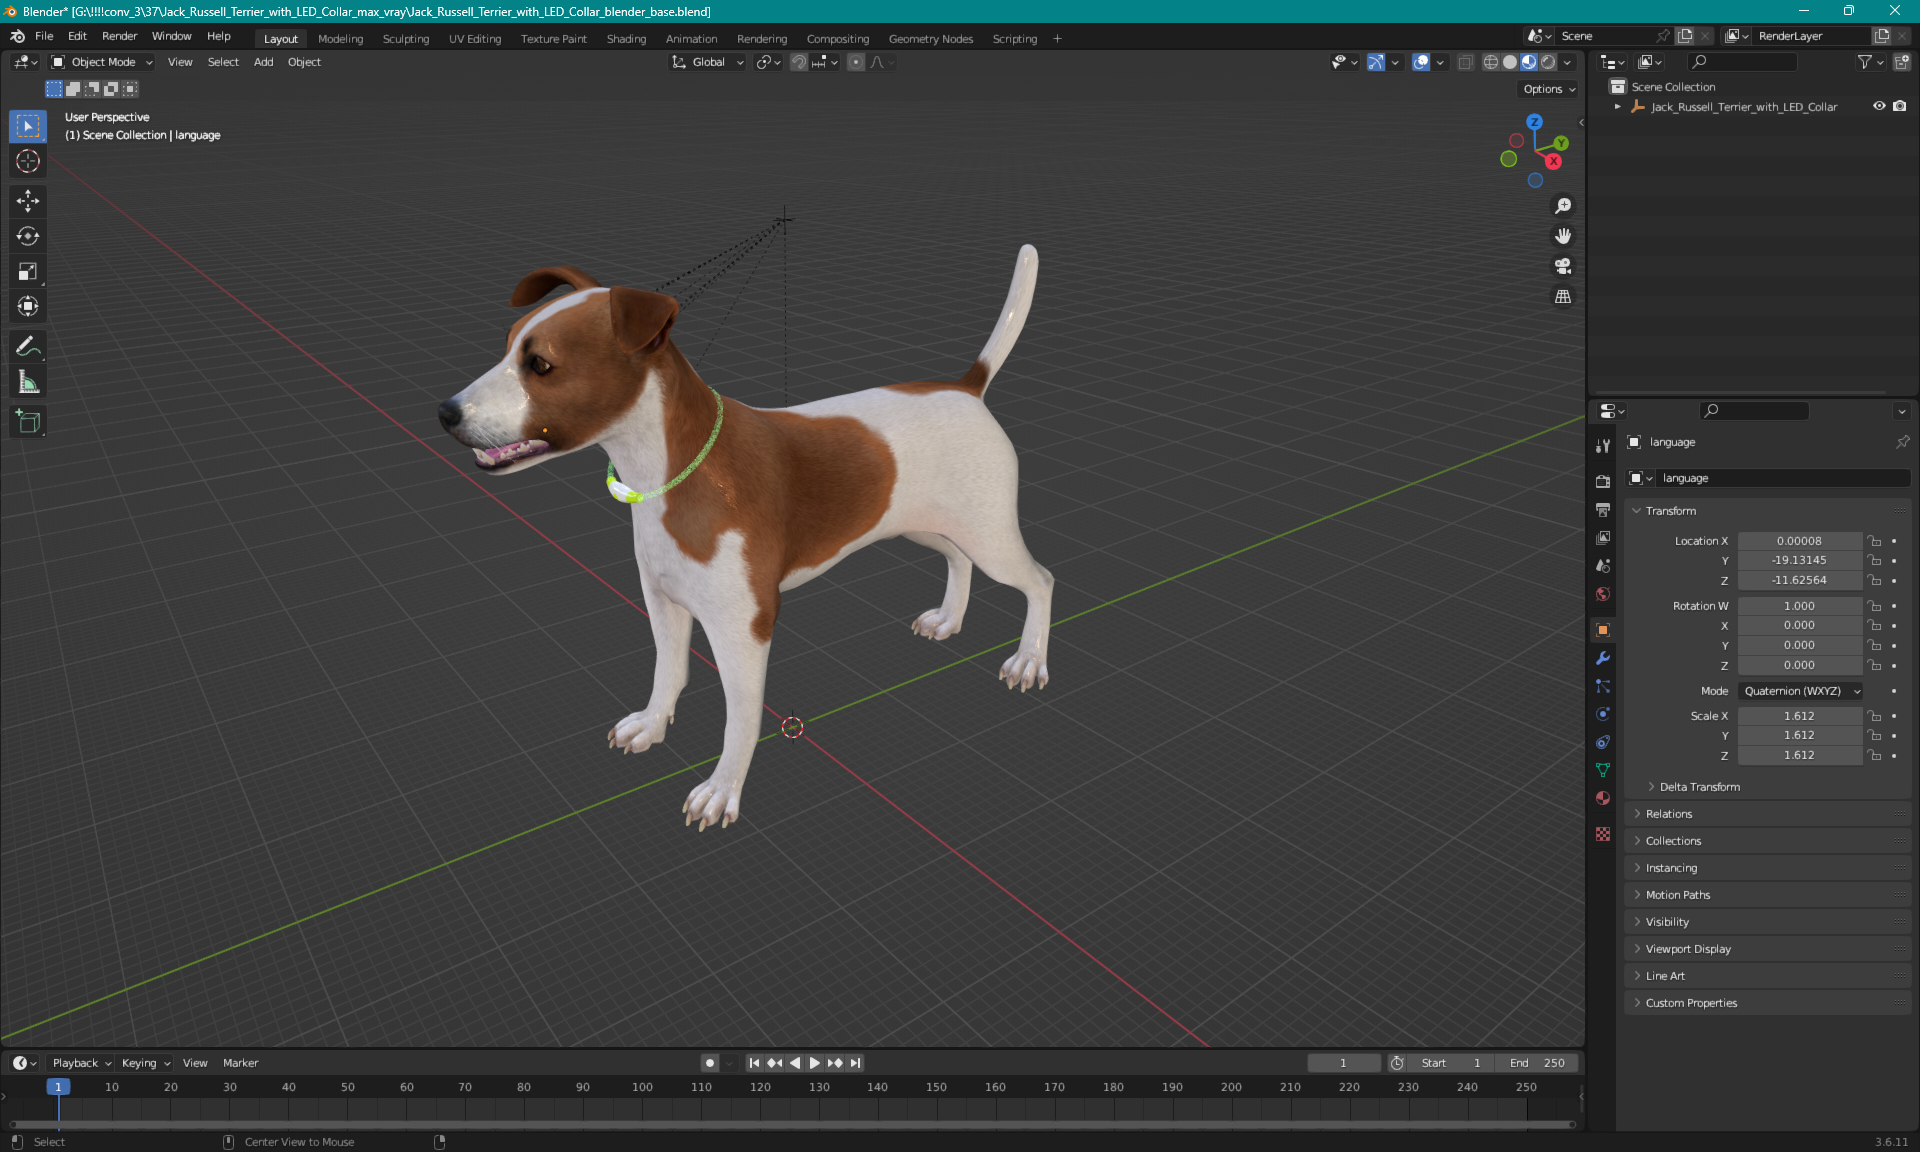Select the Move tool
The width and height of the screenshot is (1920, 1152).
28,201
